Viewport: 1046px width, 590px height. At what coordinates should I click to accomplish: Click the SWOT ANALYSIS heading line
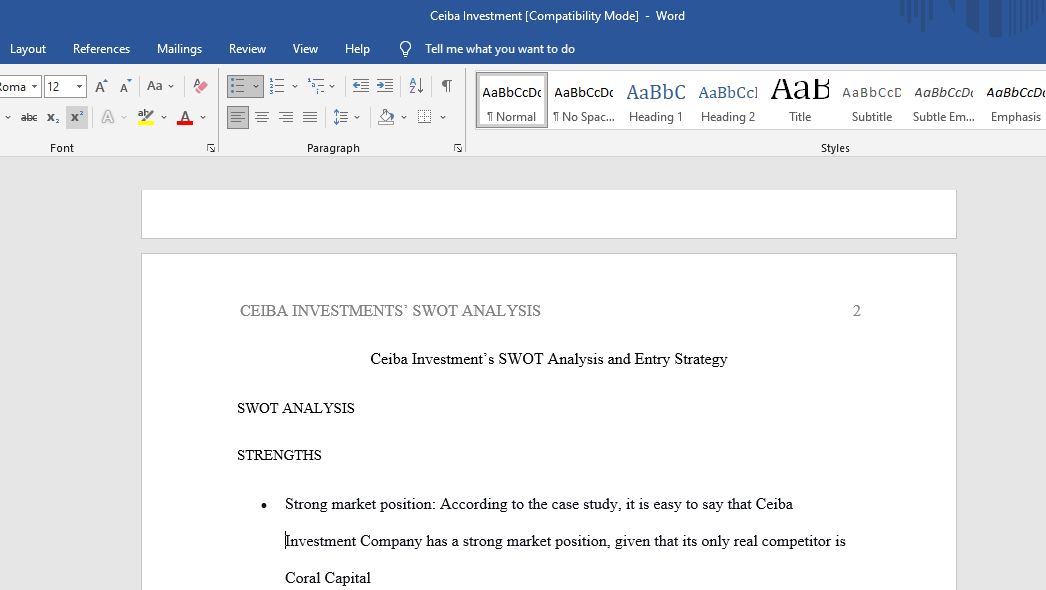coord(296,408)
